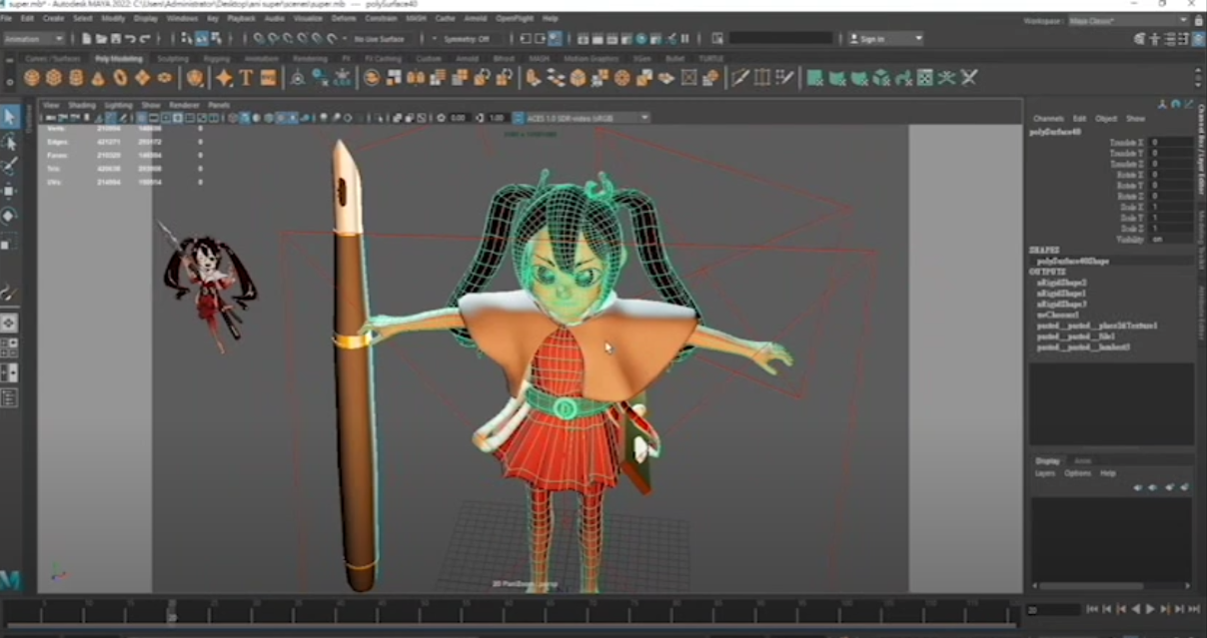Select the arrow Select tool in the toolbox
The image size is (1207, 638).
coord(10,117)
